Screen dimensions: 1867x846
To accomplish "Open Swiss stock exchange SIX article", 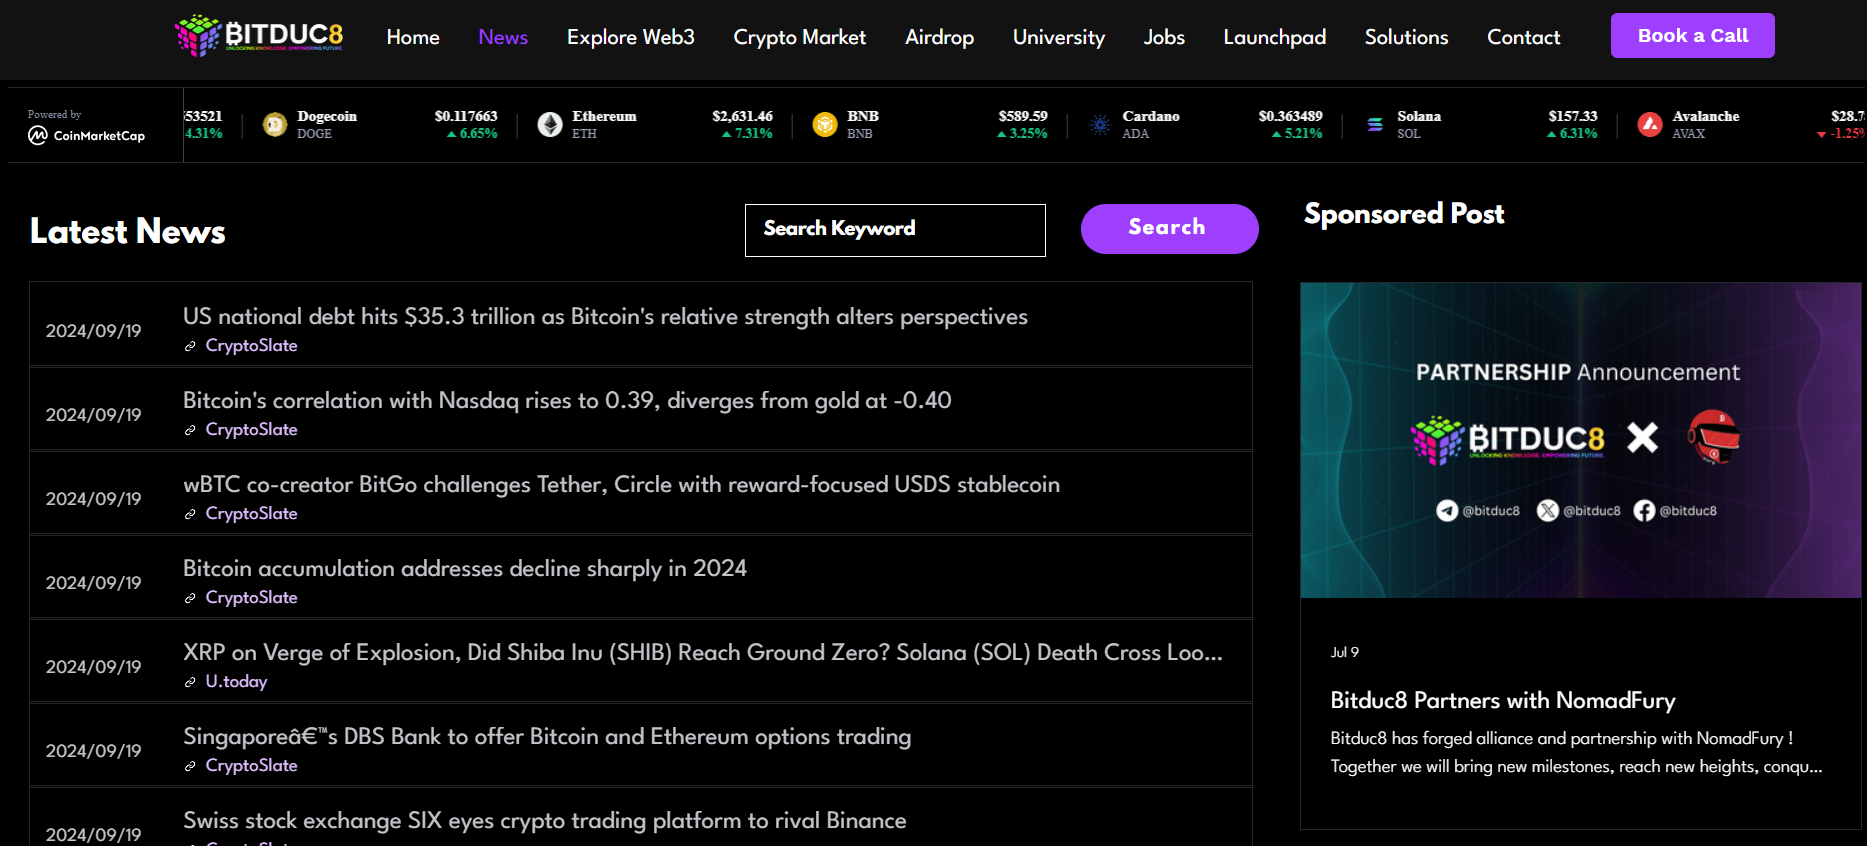I will (x=545, y=821).
